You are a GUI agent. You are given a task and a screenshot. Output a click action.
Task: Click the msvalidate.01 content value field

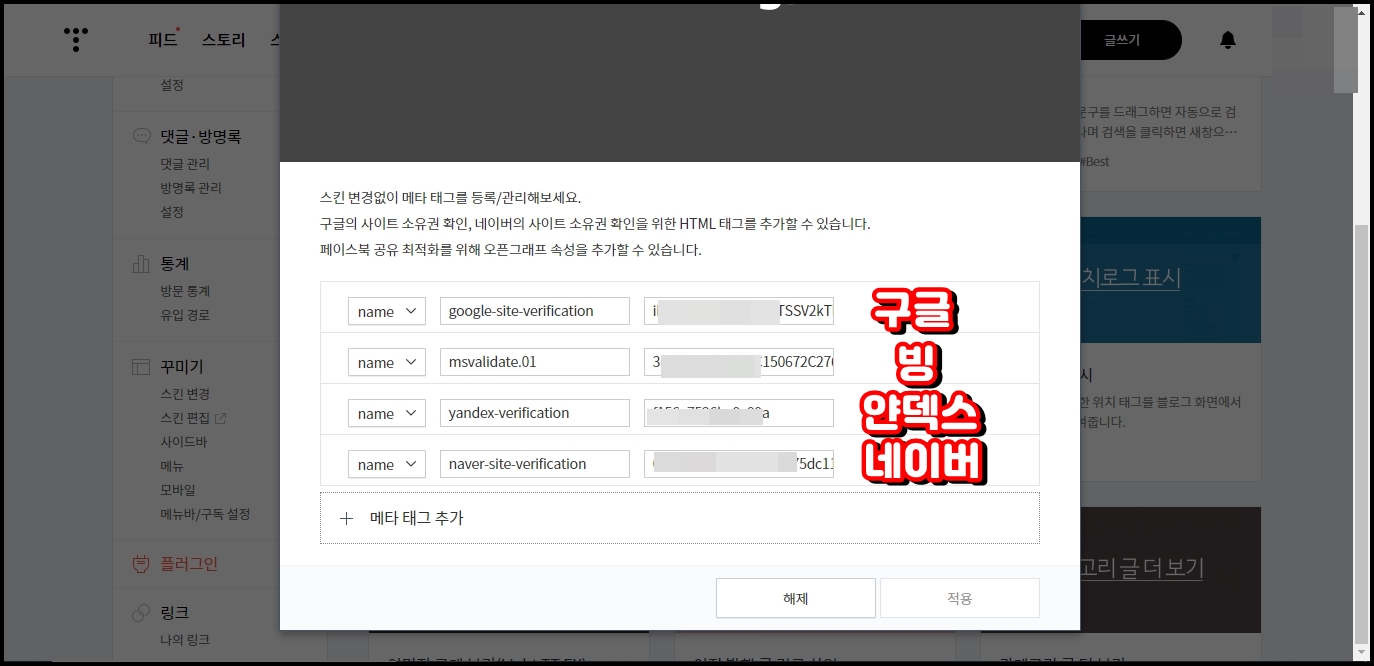739,362
